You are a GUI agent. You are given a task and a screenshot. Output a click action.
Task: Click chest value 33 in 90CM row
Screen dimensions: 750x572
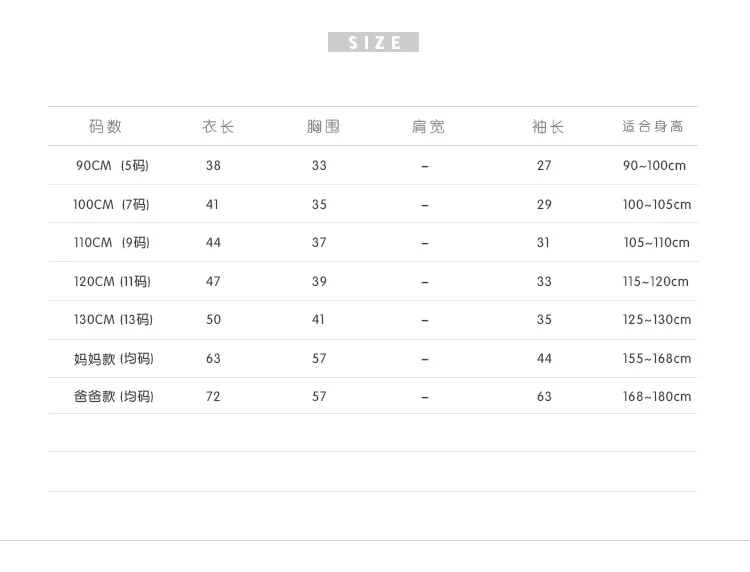tap(319, 165)
